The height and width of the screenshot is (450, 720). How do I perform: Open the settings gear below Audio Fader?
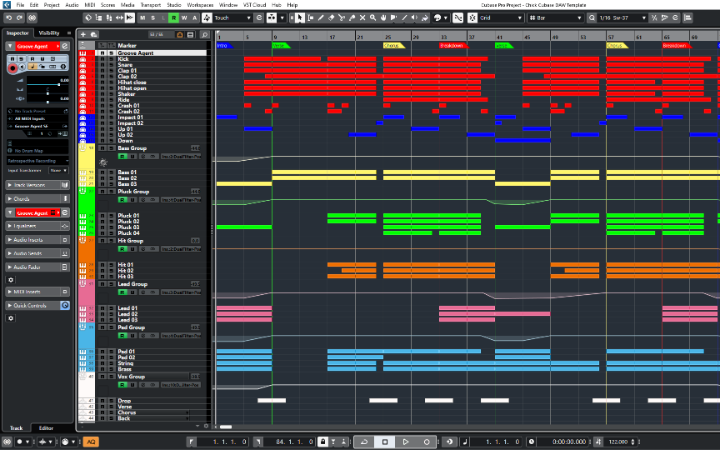coord(11,280)
